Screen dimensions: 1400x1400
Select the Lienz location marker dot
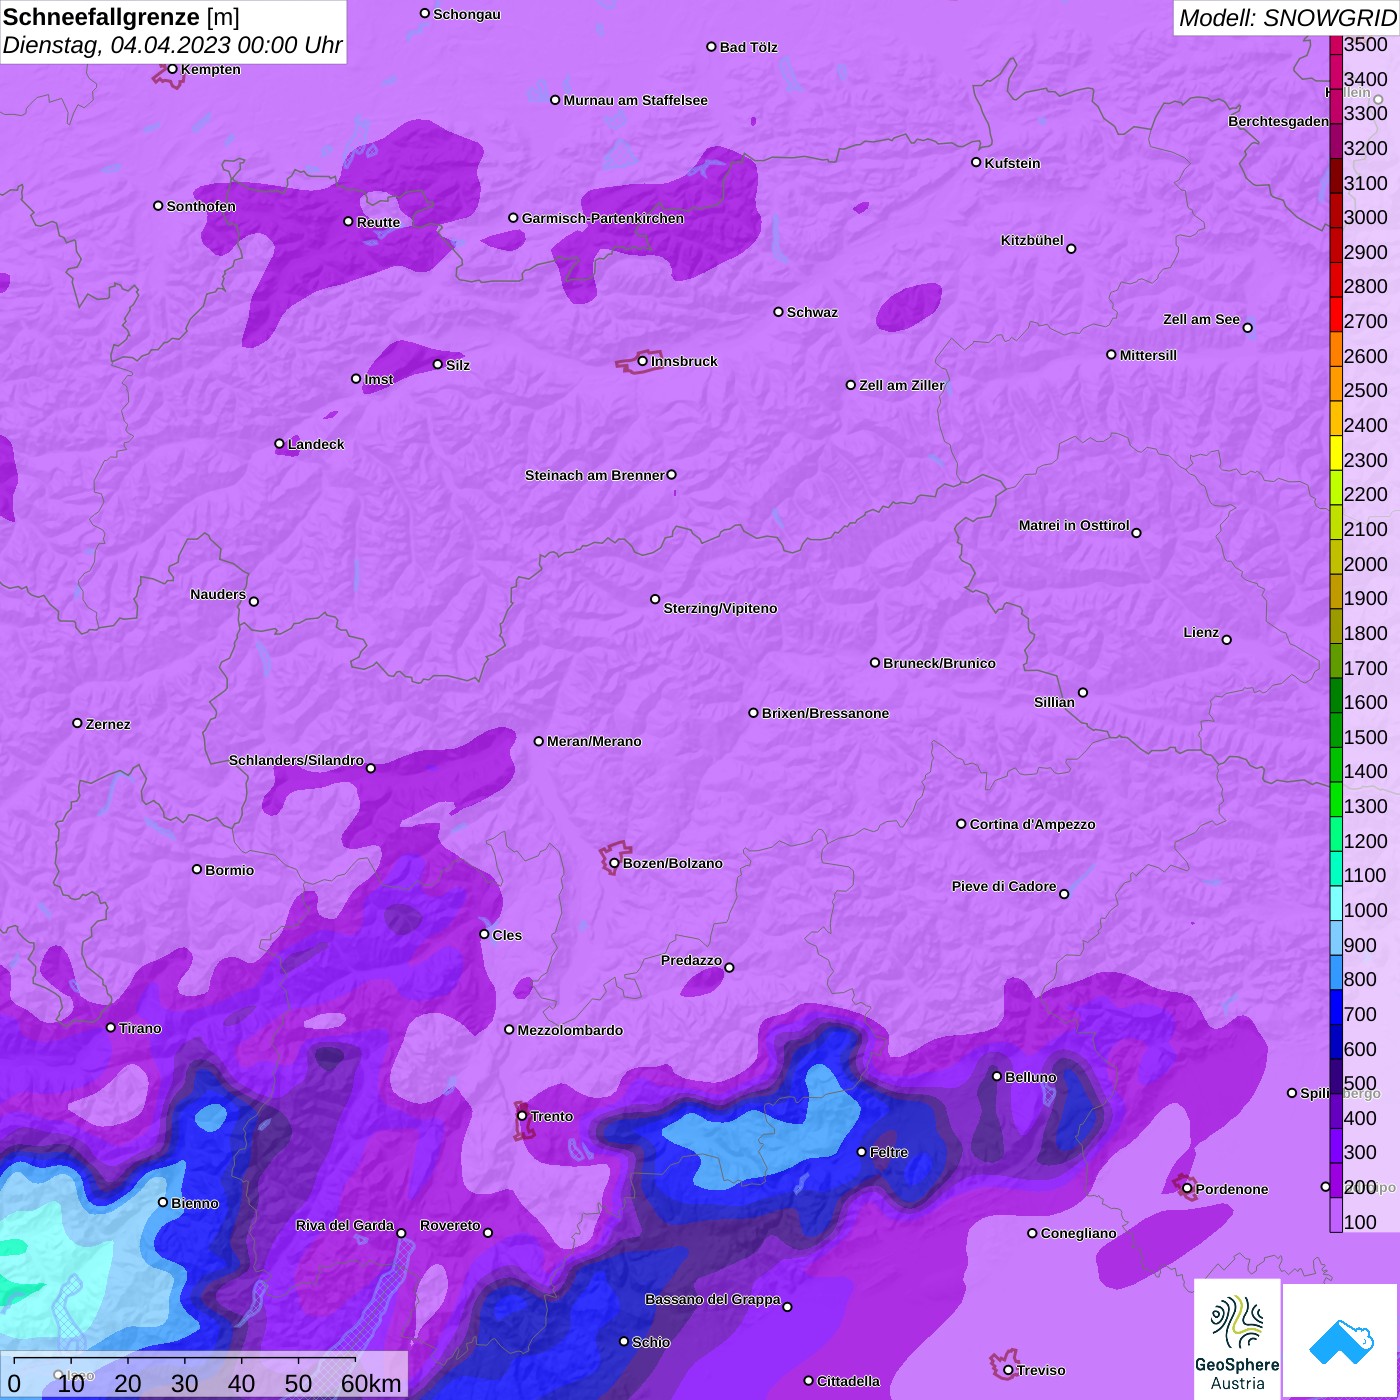tap(1227, 640)
